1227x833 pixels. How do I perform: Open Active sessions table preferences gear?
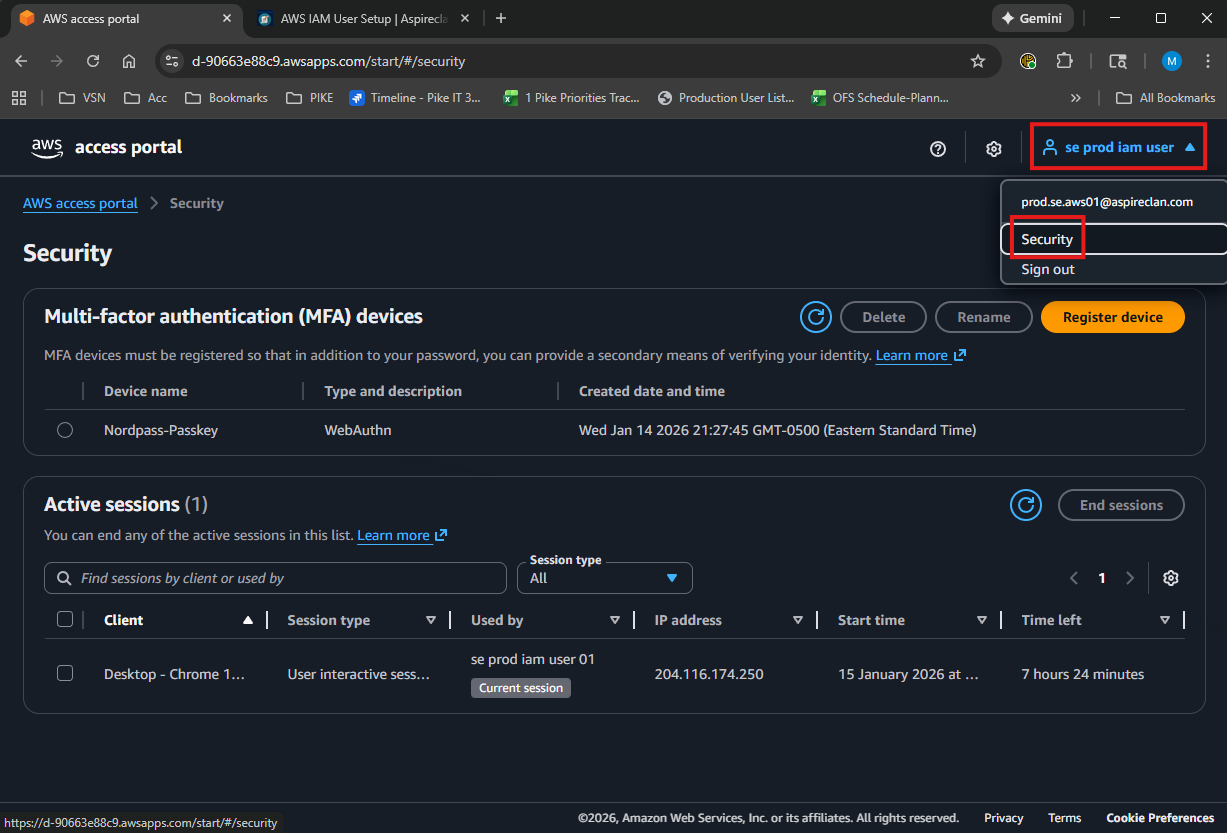pyautogui.click(x=1171, y=578)
